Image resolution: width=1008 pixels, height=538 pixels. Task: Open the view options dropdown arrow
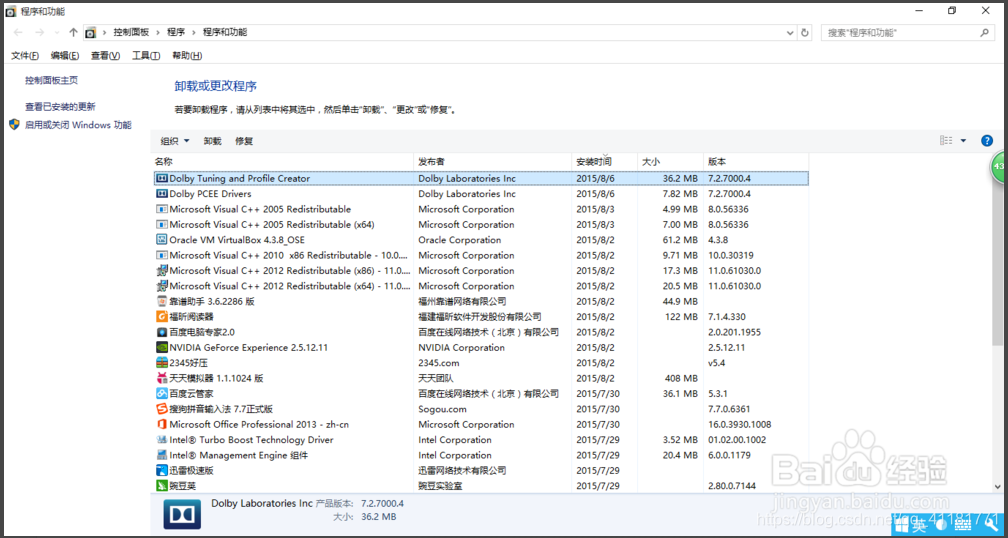[963, 141]
